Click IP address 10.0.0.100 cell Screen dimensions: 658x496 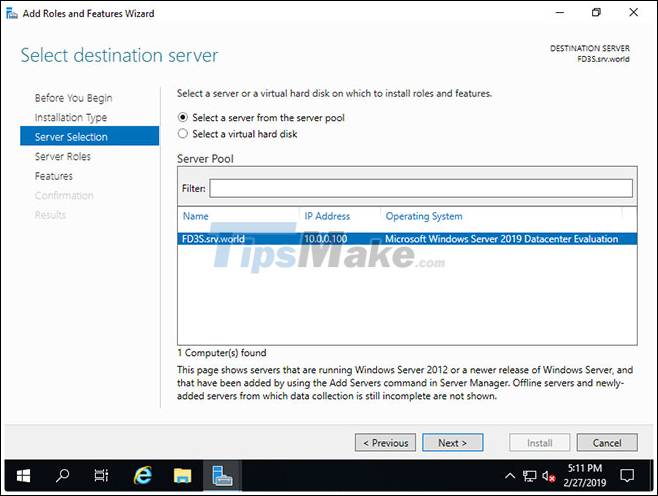(326, 239)
